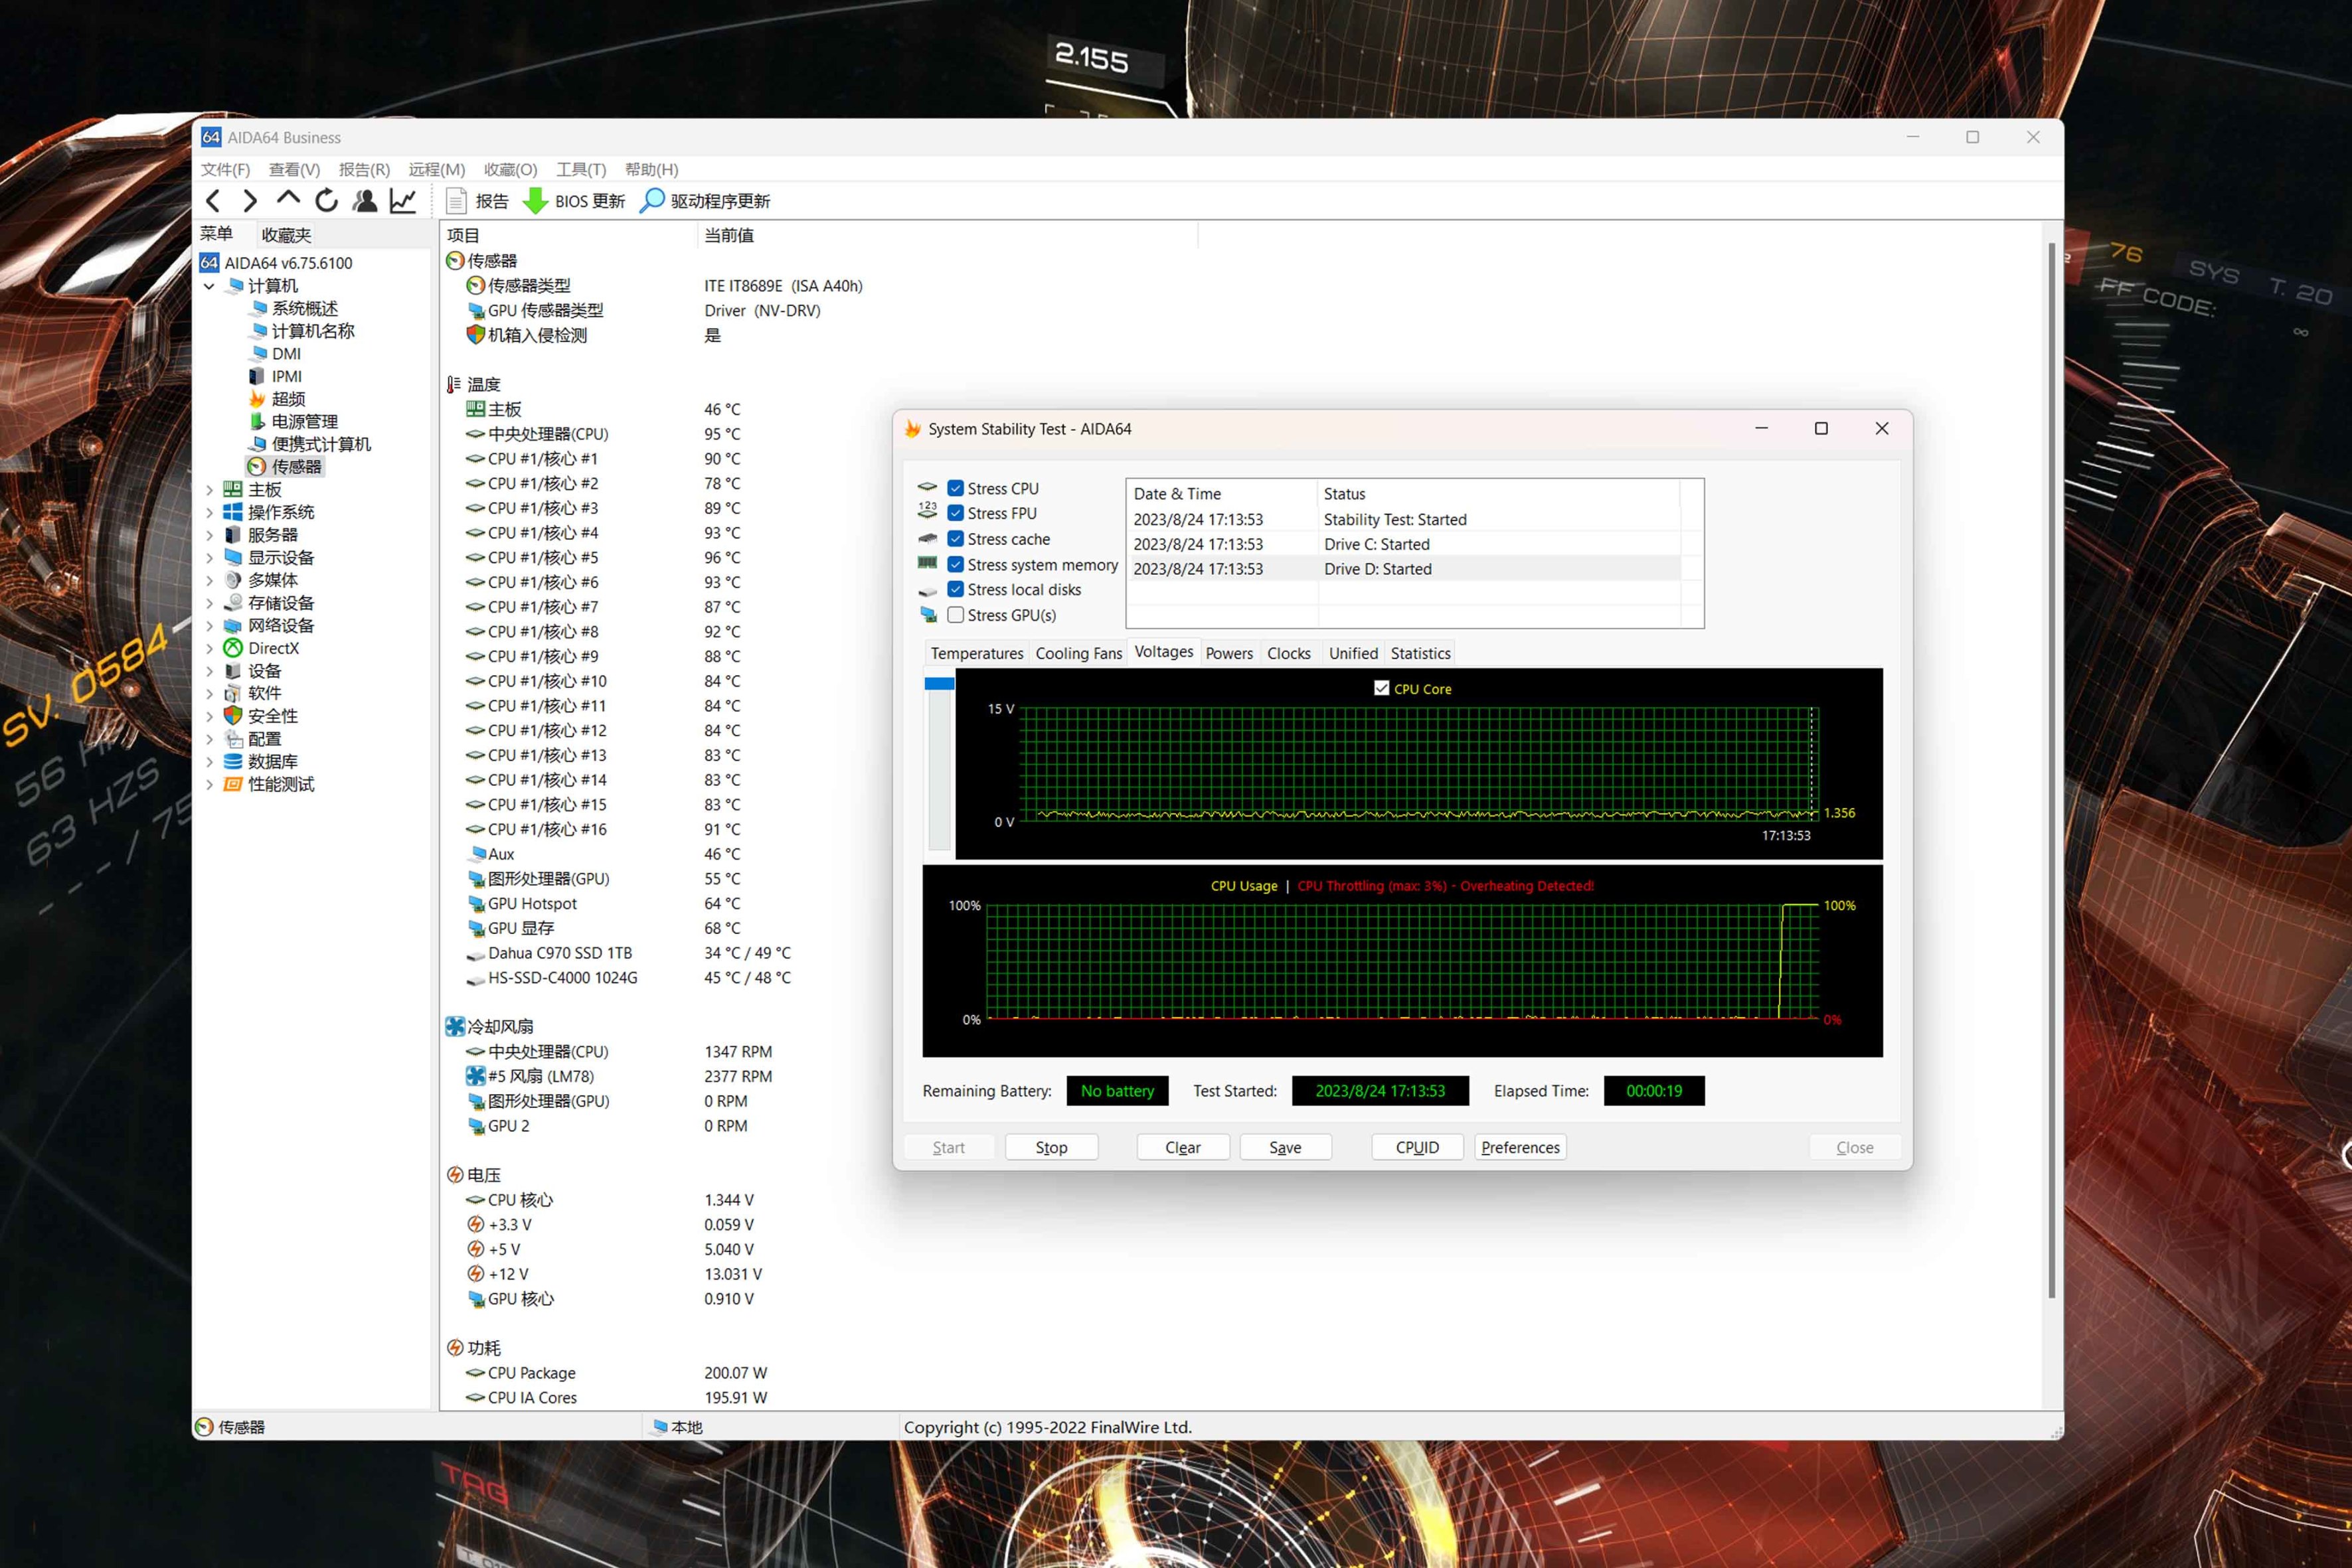
Task: Click the Up level arrow icon
Action: coord(288,199)
